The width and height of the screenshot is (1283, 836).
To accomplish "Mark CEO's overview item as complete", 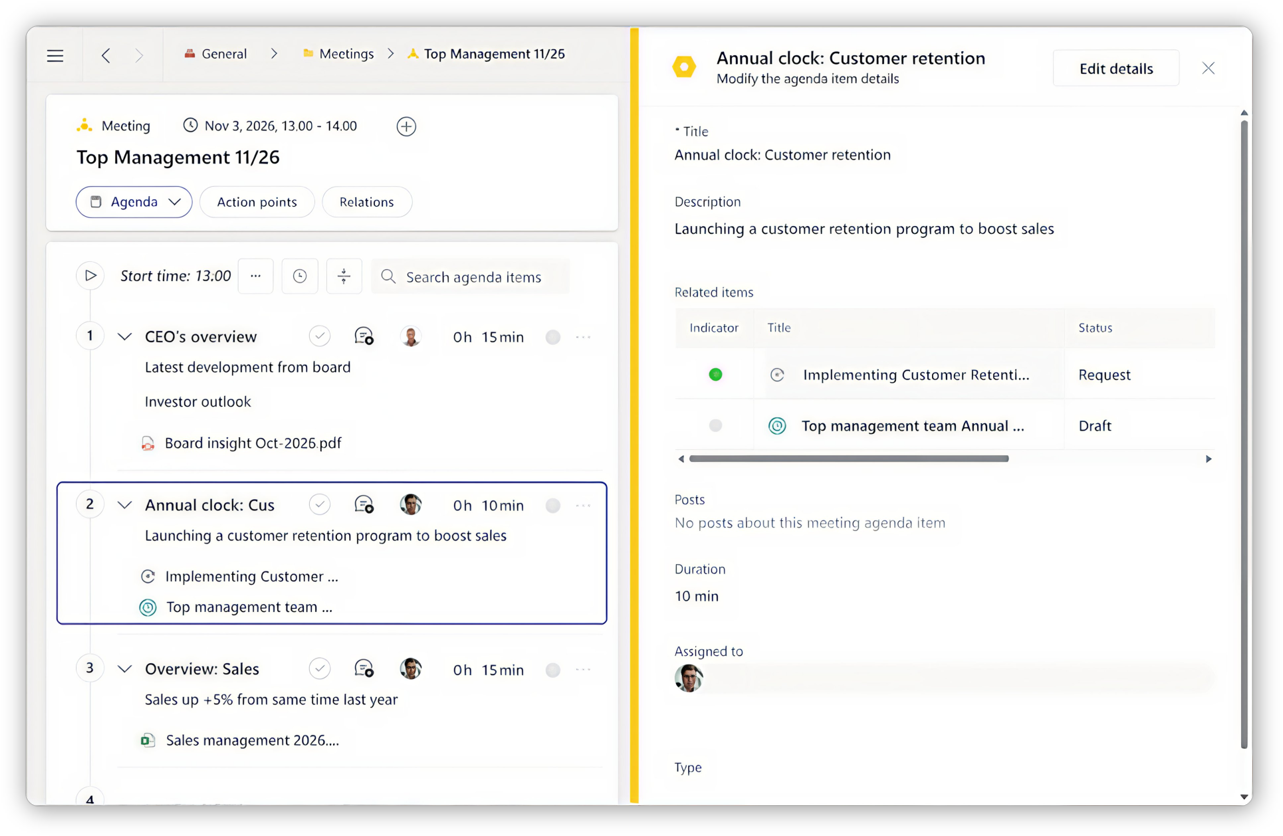I will pos(320,337).
